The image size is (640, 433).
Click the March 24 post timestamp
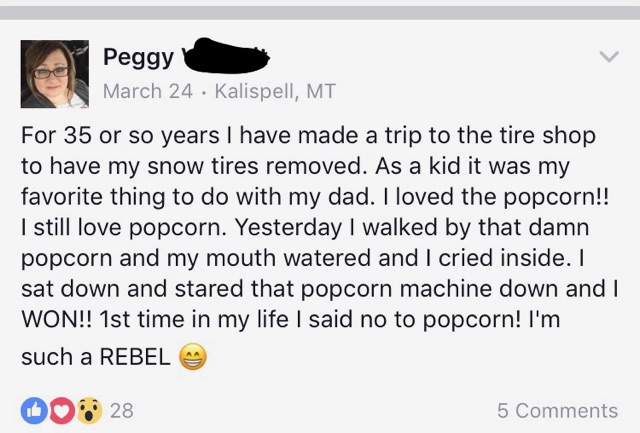coord(146,92)
